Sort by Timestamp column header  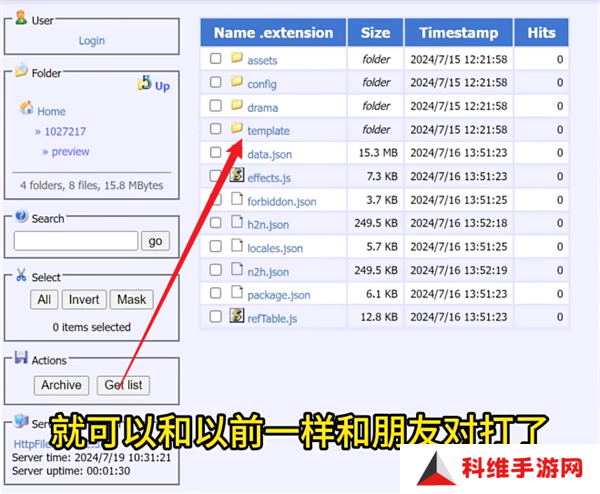(459, 33)
